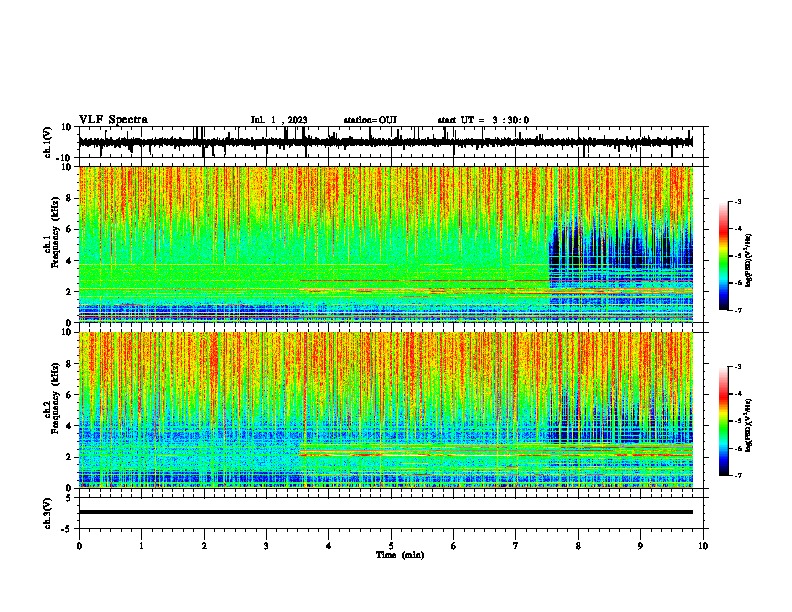Click the "0" tick on the Time axis

click(x=79, y=546)
